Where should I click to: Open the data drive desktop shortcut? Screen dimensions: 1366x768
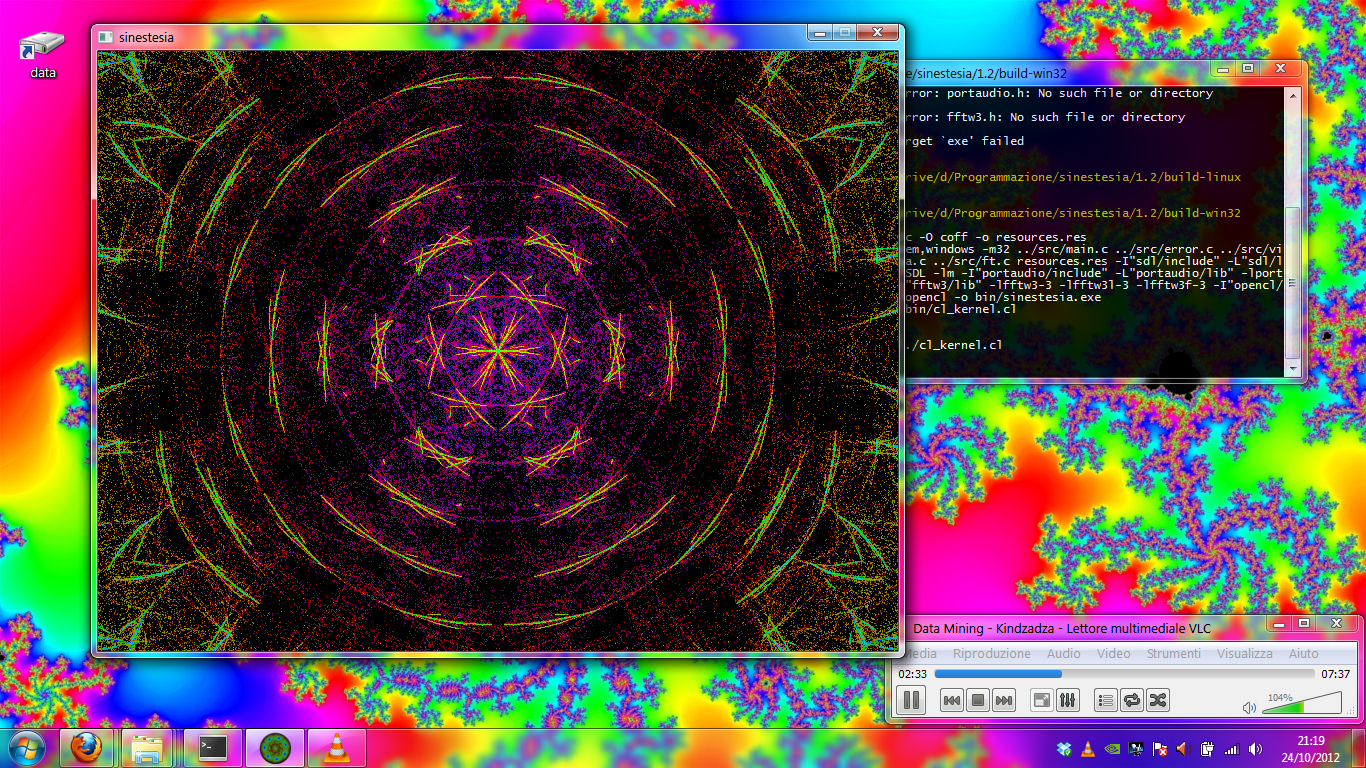pyautogui.click(x=43, y=56)
